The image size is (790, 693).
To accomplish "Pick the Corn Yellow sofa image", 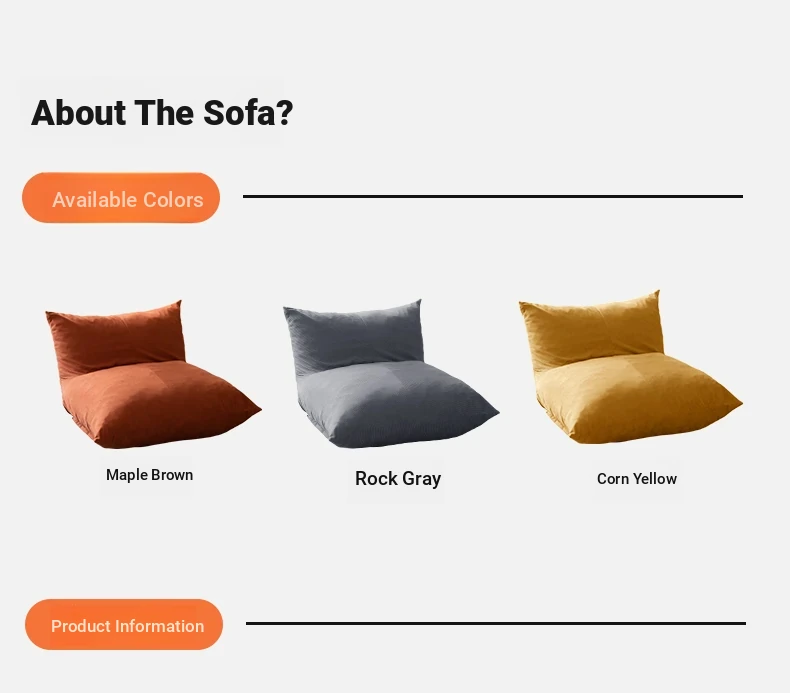I will (628, 368).
